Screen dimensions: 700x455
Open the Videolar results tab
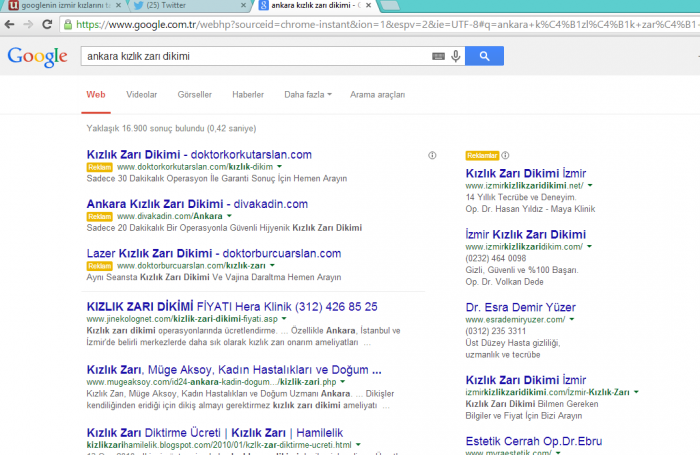coord(142,95)
